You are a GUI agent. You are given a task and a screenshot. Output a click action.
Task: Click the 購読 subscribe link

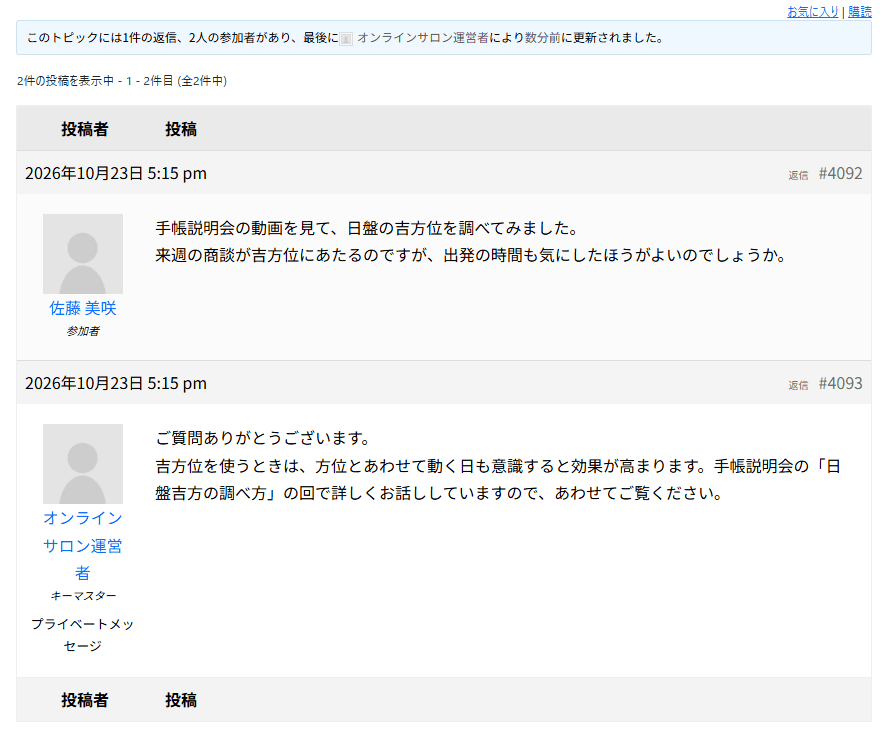[x=860, y=11]
